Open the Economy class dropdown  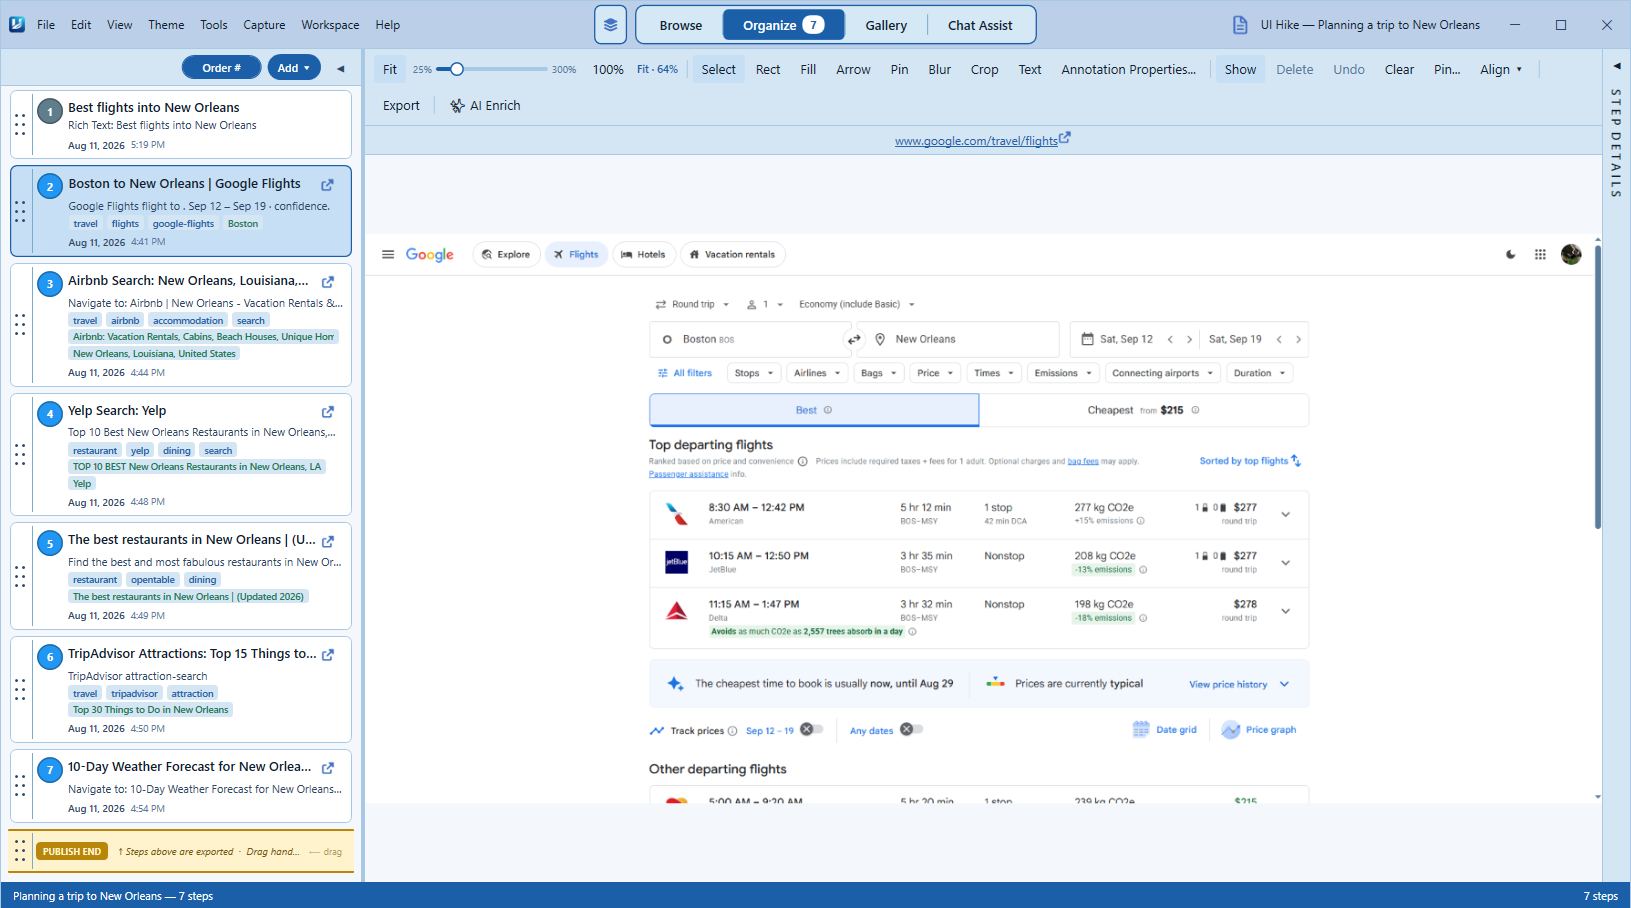click(857, 305)
